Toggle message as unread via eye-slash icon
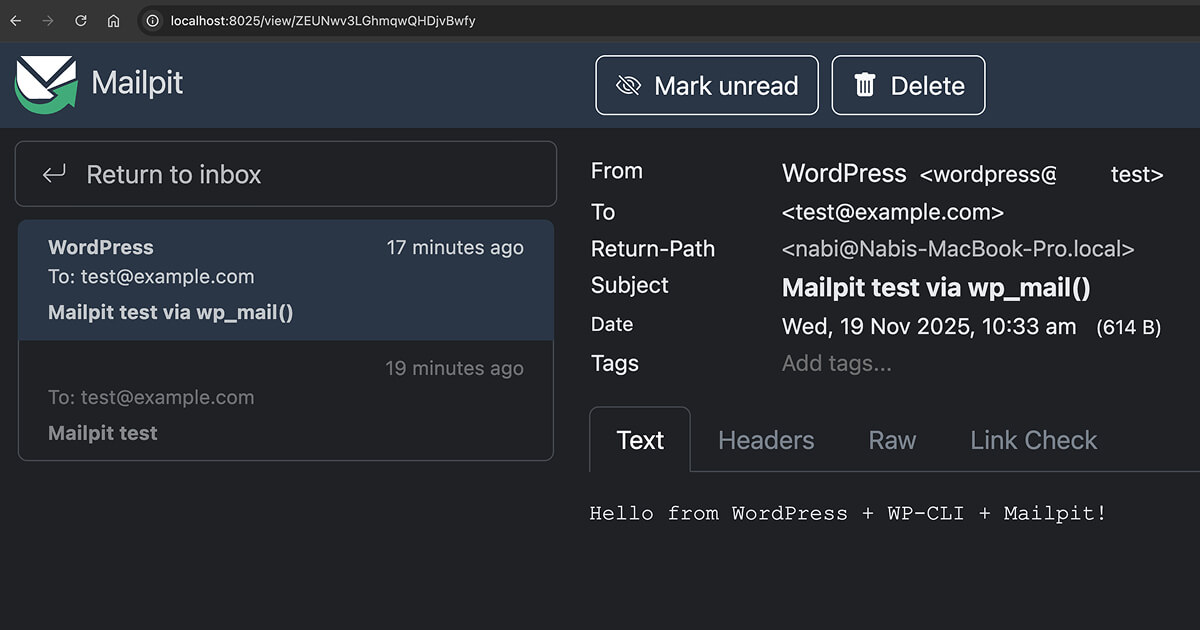Viewport: 1200px width, 630px height. [628, 86]
